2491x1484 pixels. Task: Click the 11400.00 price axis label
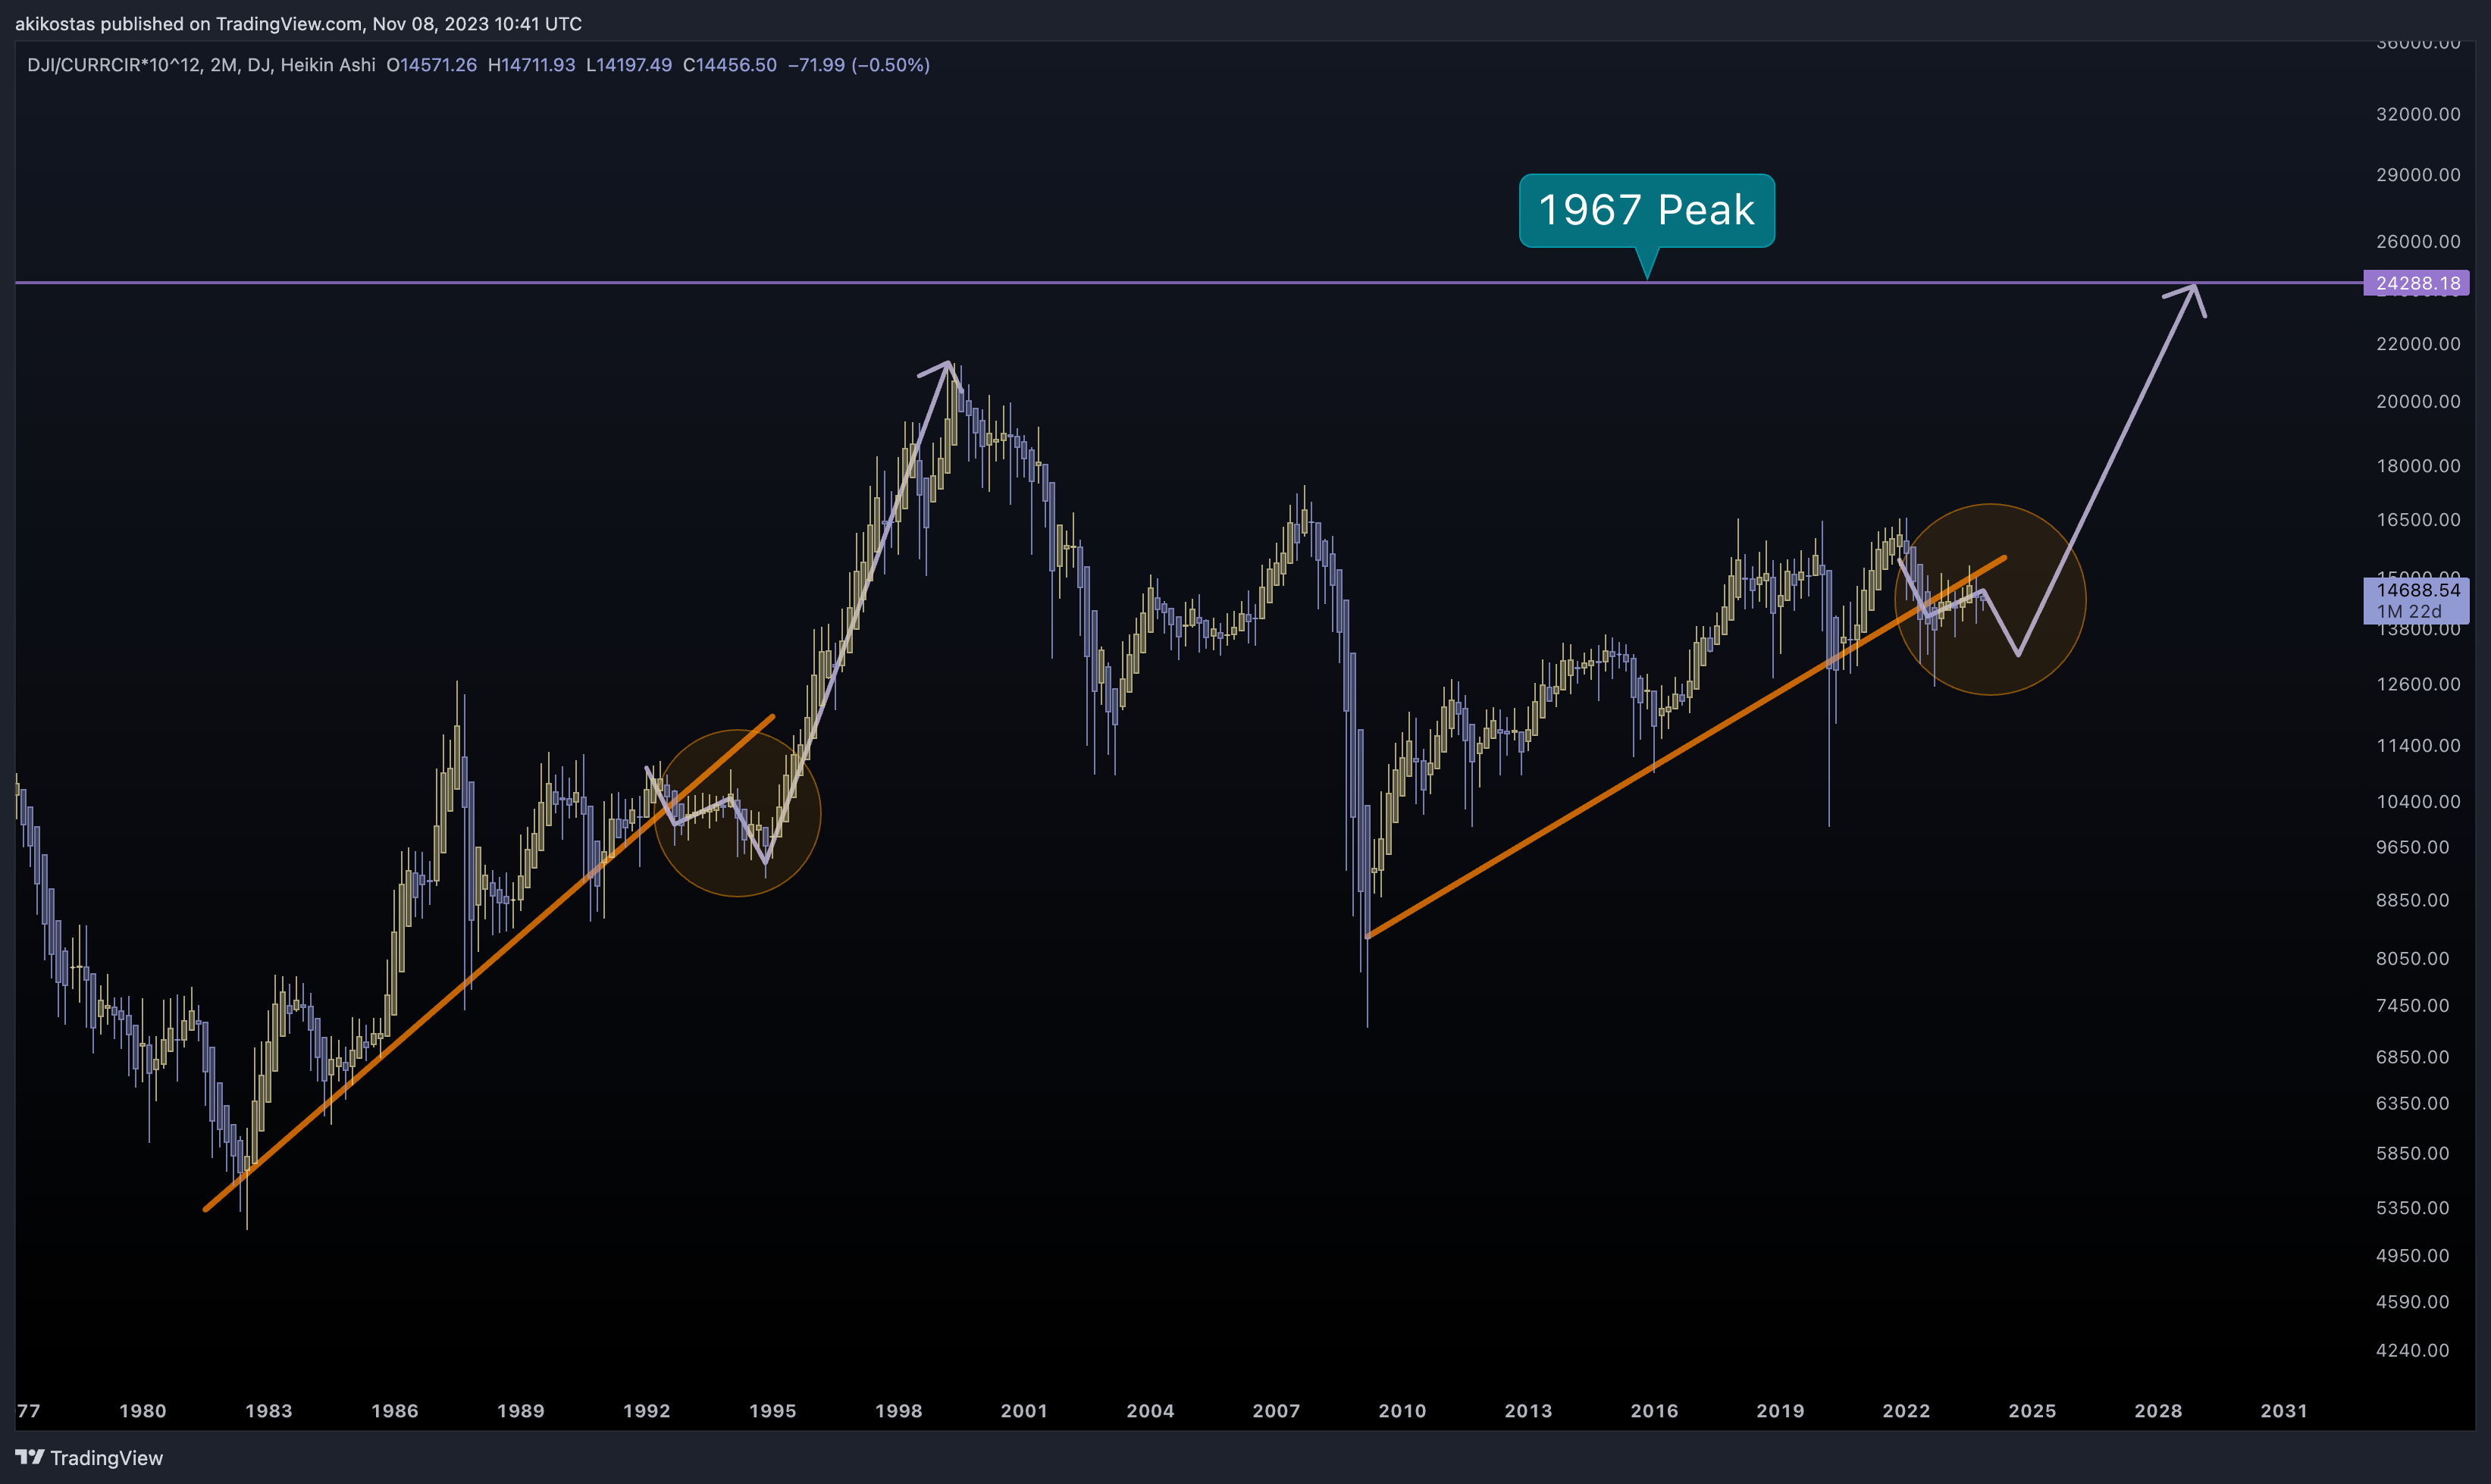pos(2418,745)
